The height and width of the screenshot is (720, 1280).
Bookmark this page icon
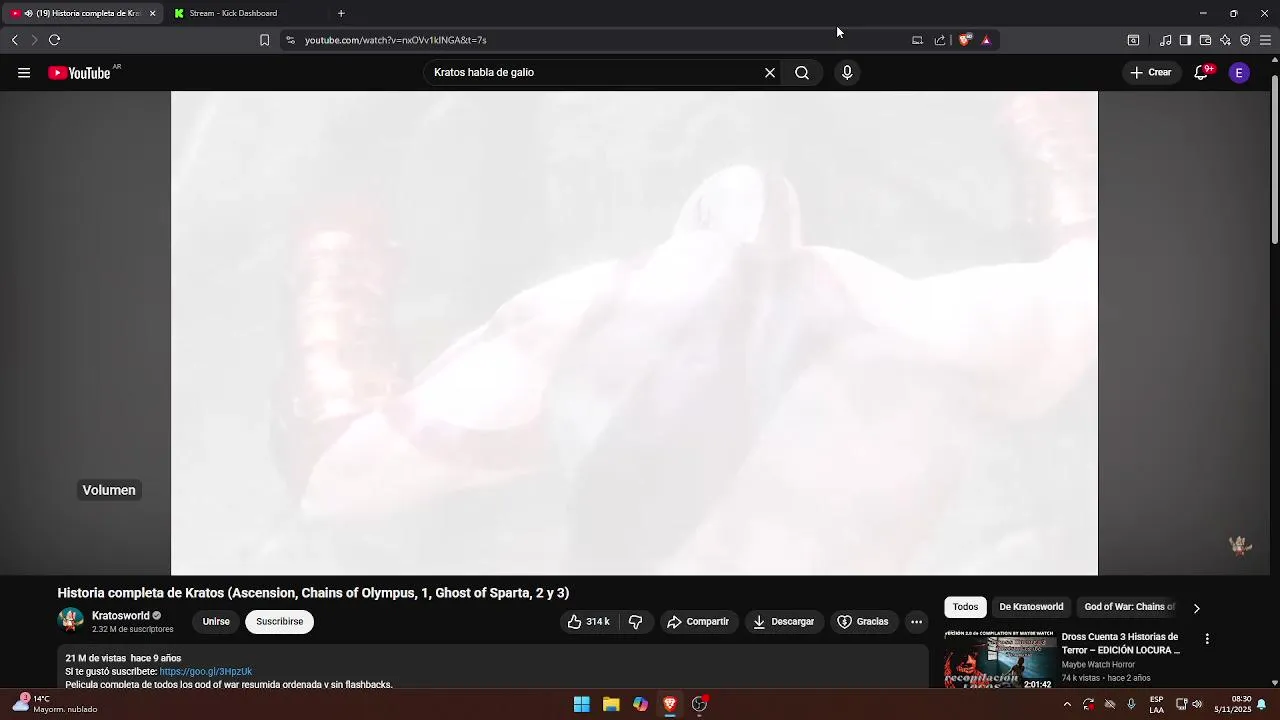tap(264, 40)
